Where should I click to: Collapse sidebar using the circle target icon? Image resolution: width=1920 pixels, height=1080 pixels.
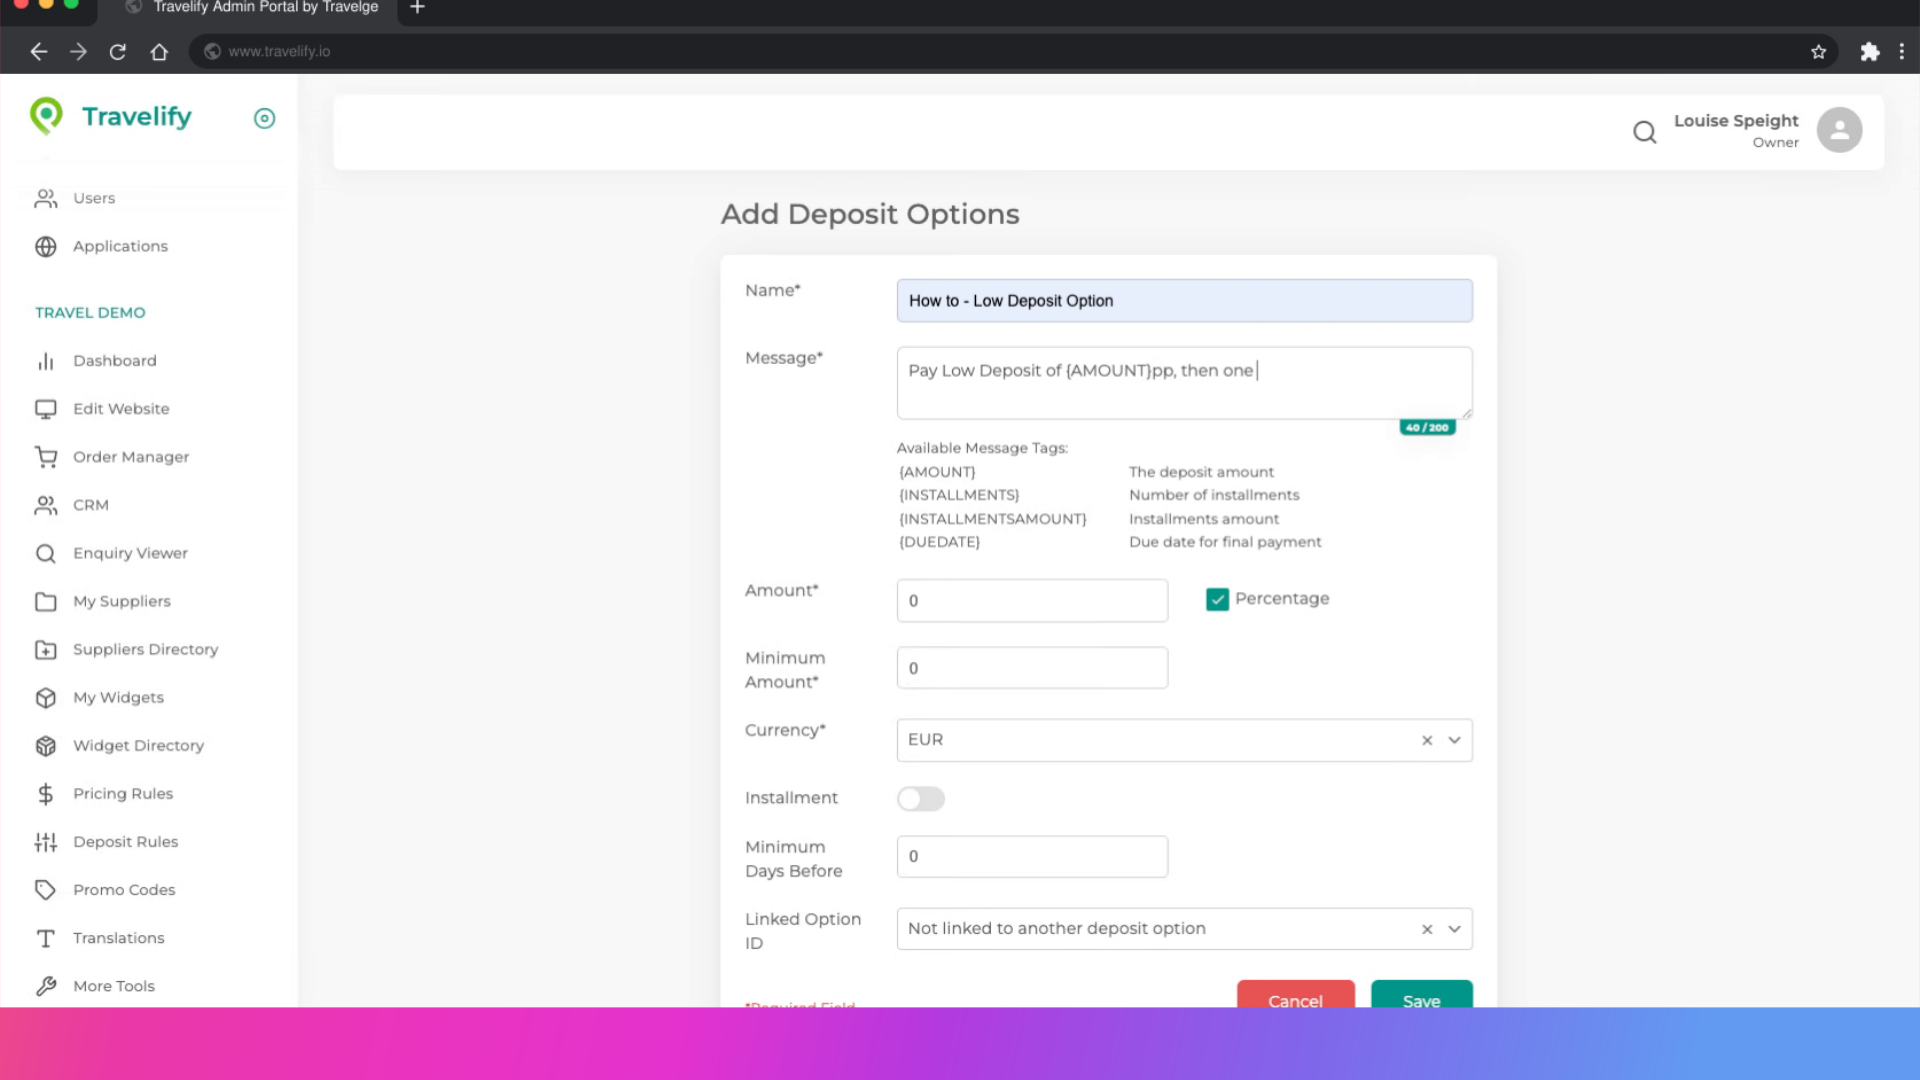click(x=264, y=119)
